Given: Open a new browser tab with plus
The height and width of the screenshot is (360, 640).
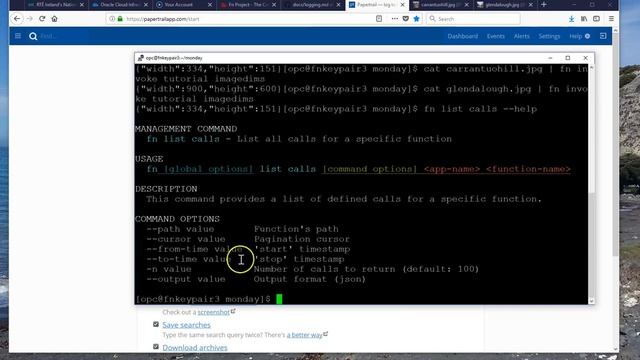Looking at the screenshot, I should click(x=544, y=5).
